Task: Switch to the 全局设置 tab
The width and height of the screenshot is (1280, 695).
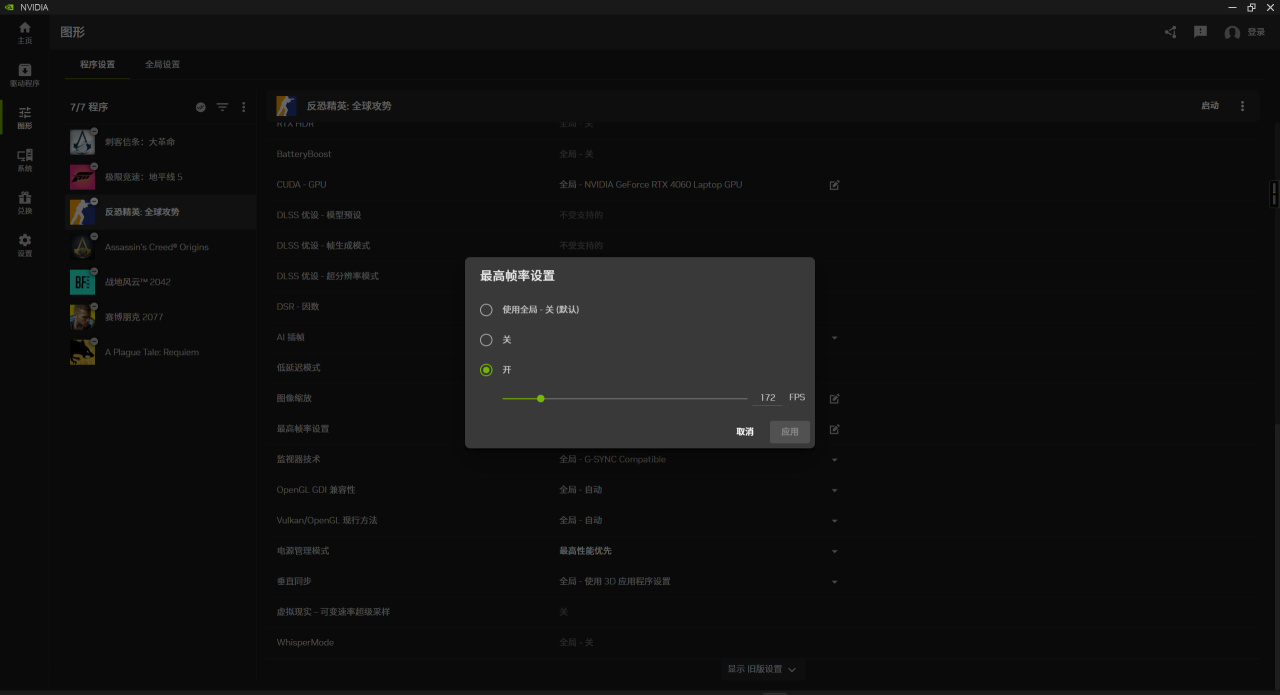Action: tap(163, 64)
